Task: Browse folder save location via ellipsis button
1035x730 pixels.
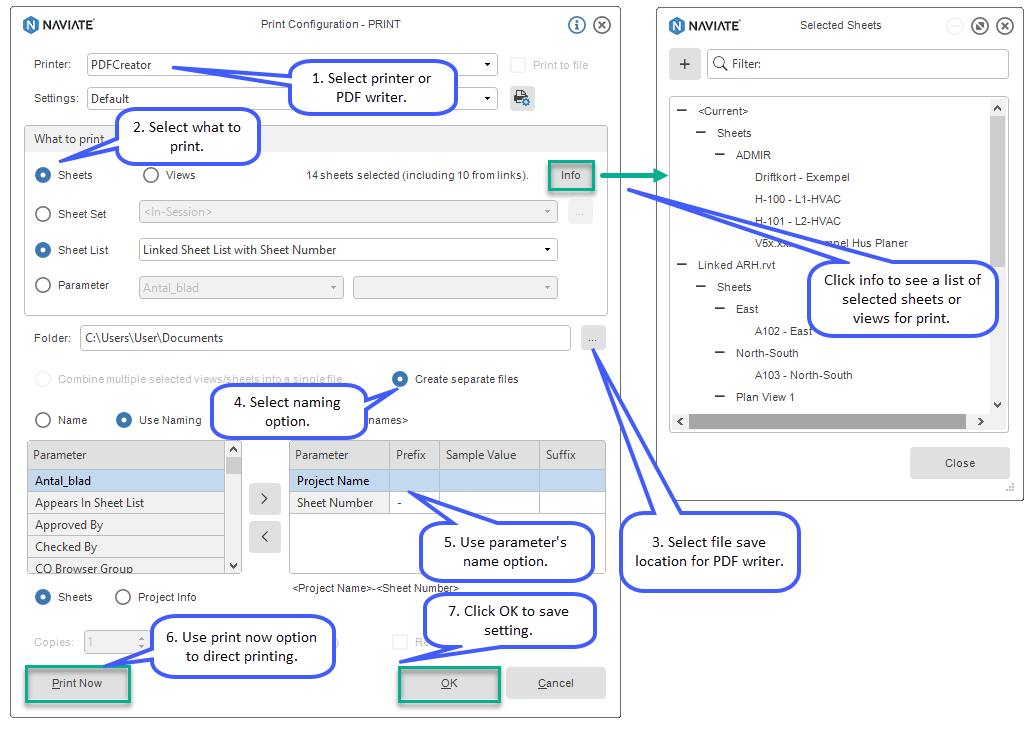Action: (593, 338)
